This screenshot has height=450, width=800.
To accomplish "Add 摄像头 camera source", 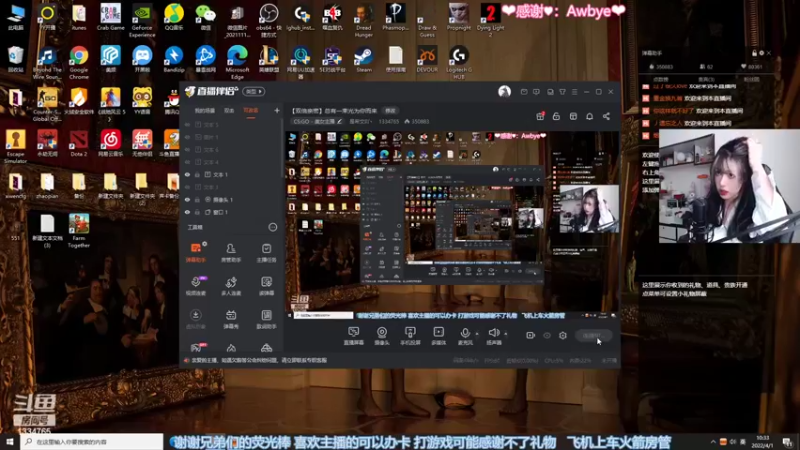I will point(382,336).
